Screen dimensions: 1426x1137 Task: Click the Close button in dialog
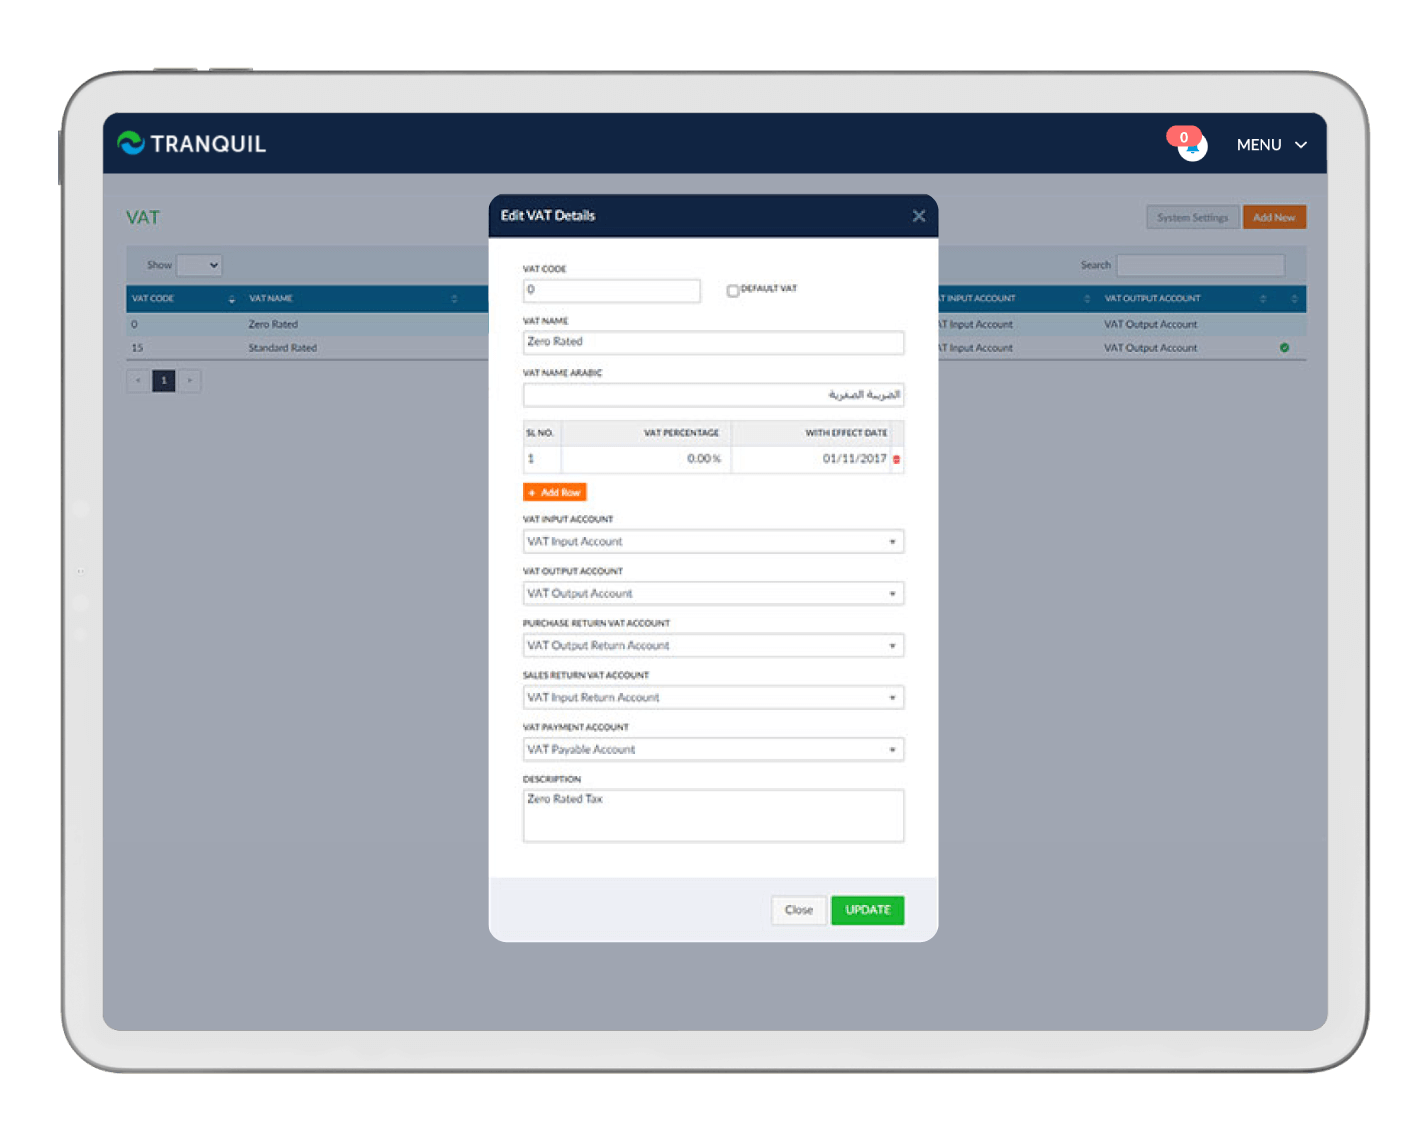point(799,910)
